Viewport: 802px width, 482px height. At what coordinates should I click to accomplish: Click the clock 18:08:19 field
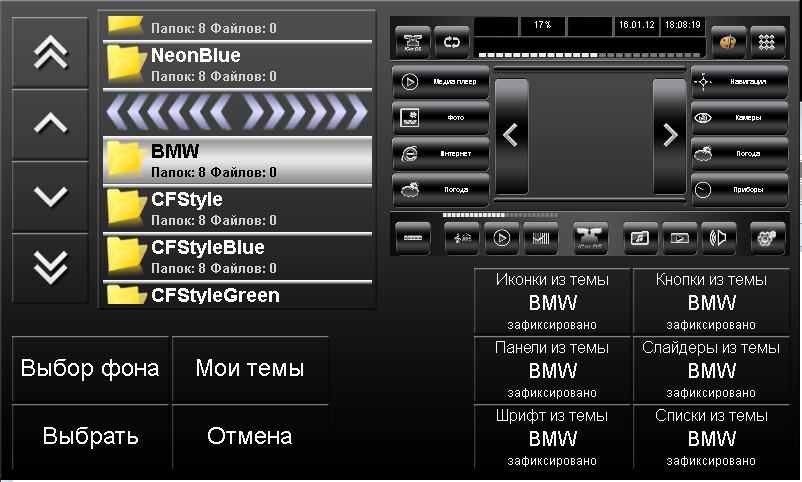click(682, 26)
